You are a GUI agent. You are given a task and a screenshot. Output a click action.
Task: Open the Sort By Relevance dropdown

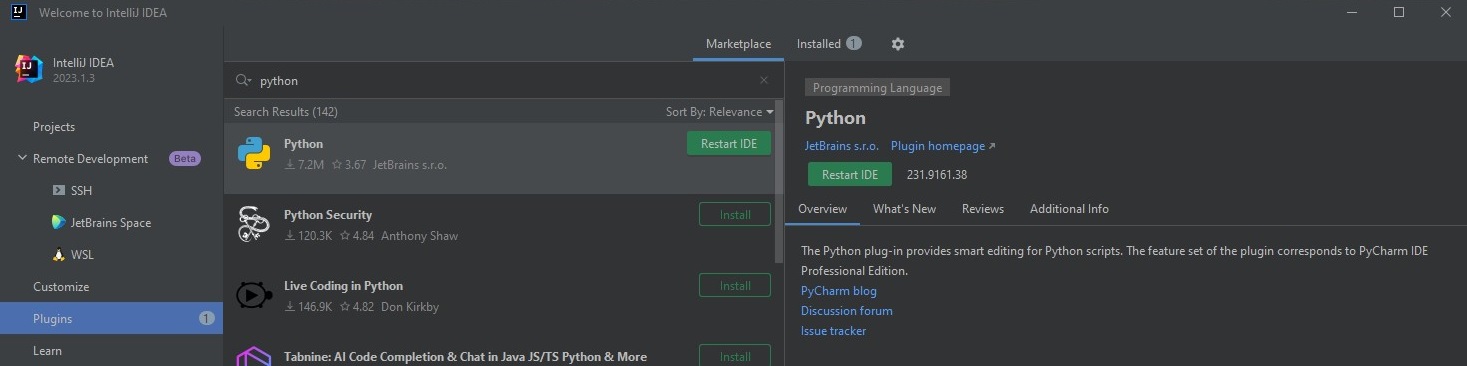pyautogui.click(x=720, y=112)
